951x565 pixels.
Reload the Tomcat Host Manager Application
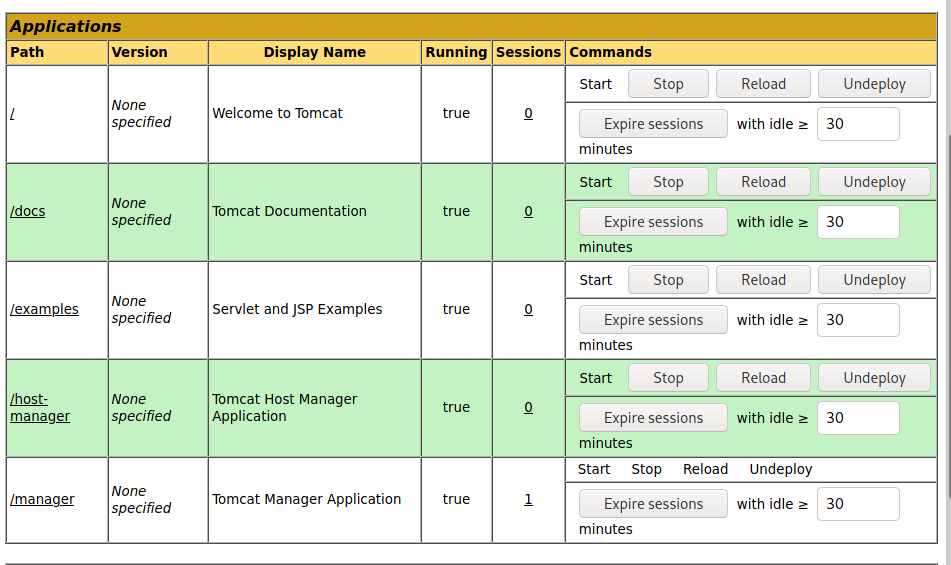(x=763, y=378)
